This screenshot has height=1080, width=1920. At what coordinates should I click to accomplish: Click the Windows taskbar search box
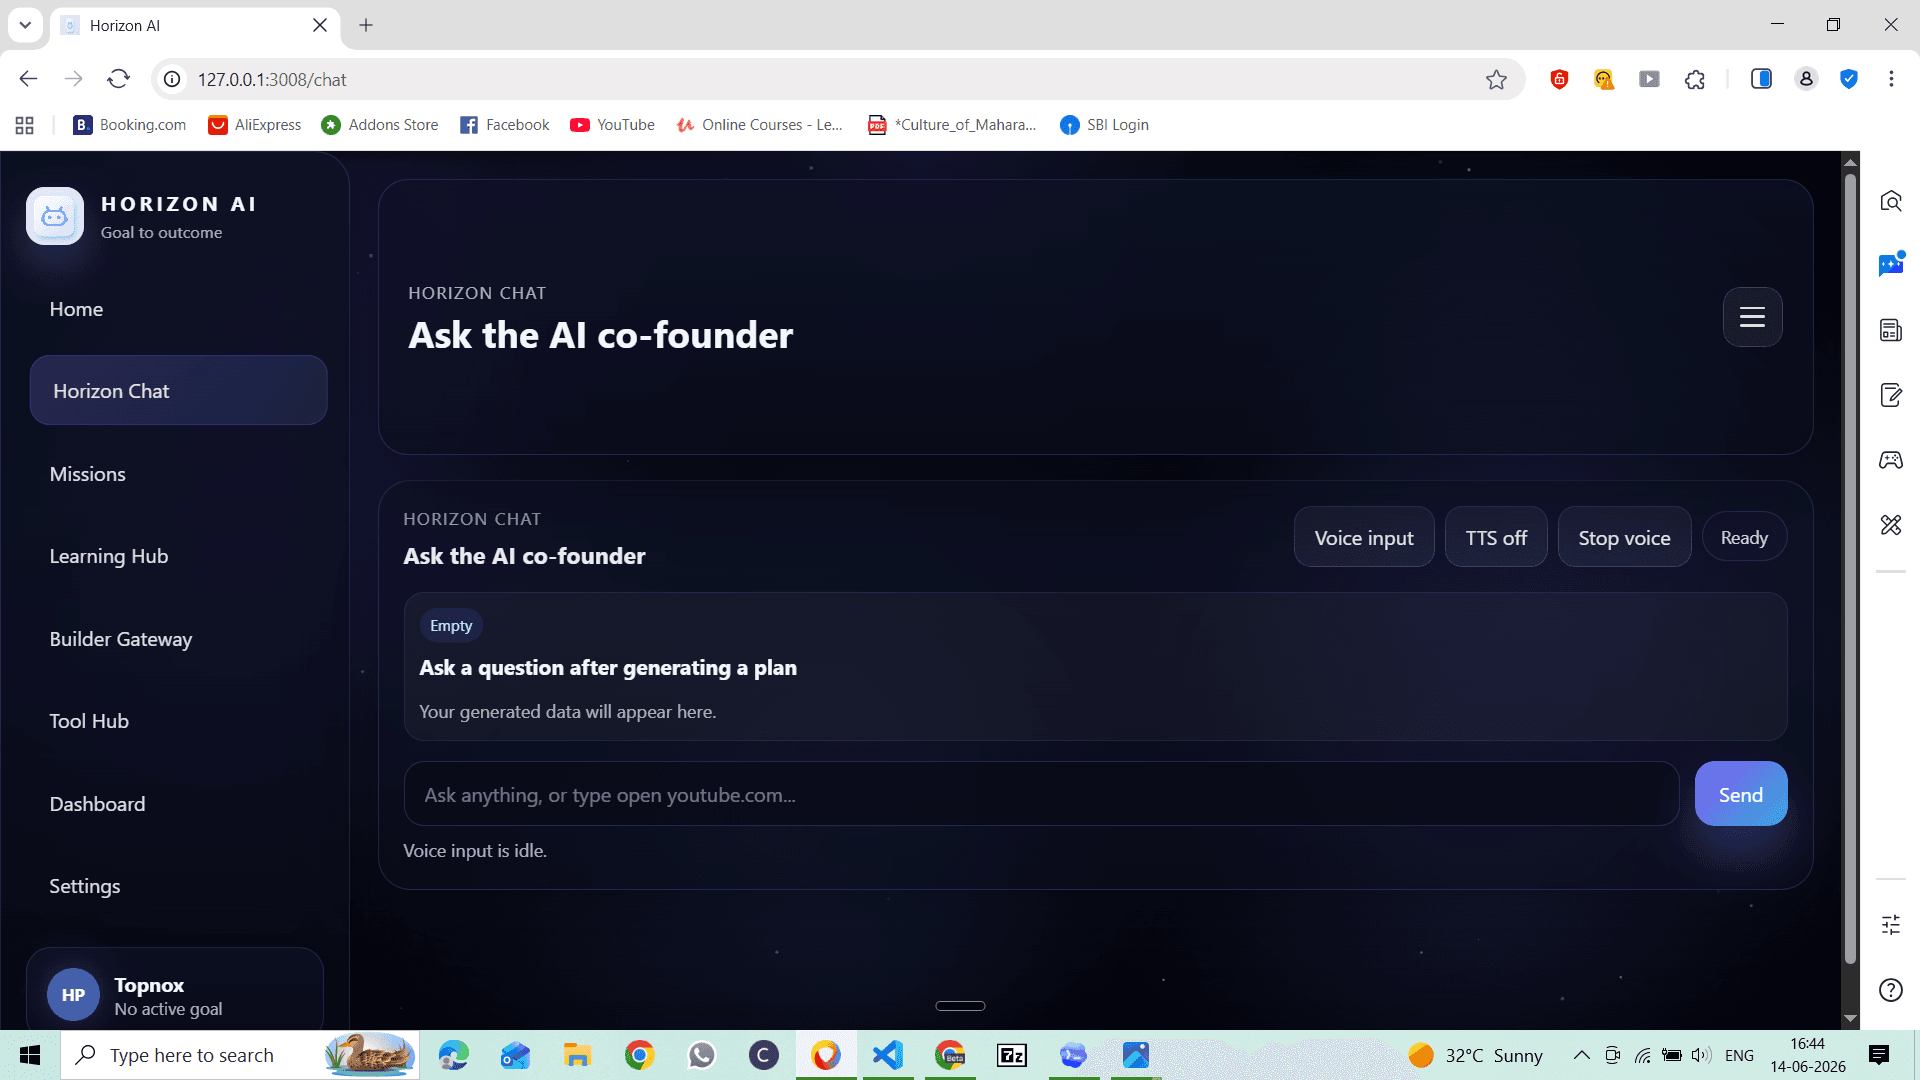tap(240, 1055)
